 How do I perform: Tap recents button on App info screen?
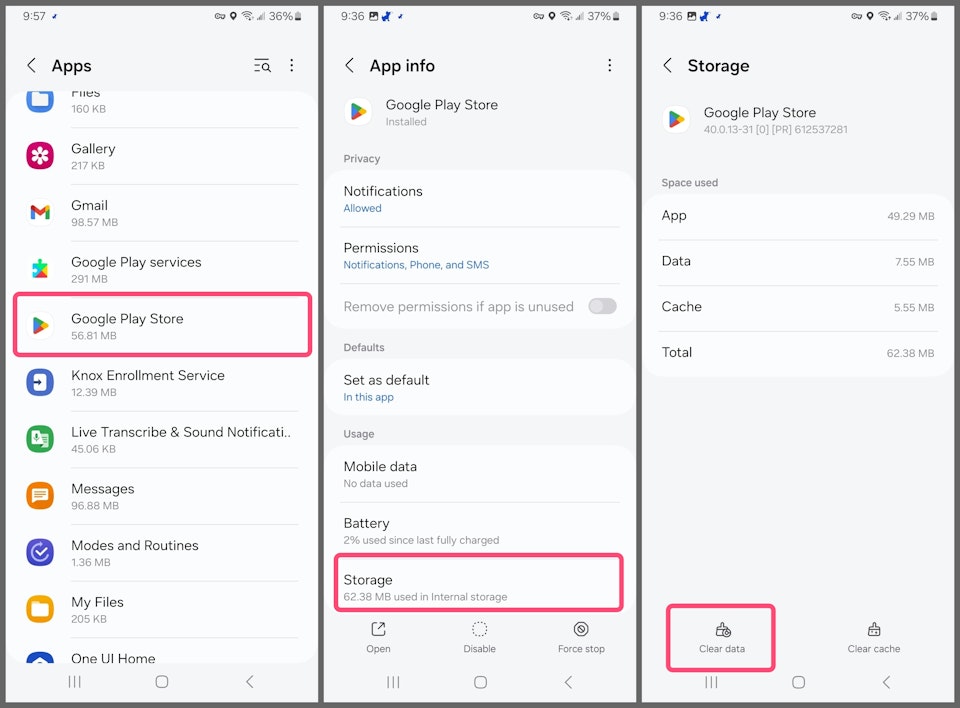[393, 682]
